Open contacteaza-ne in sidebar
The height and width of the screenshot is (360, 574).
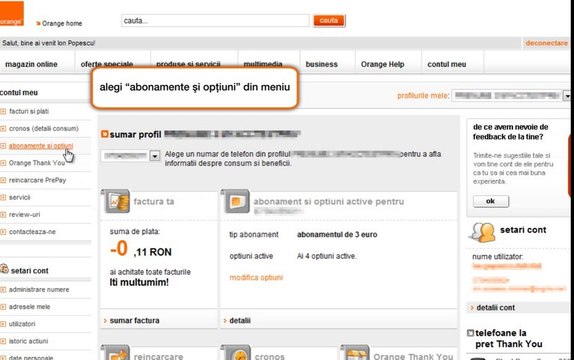(x=32, y=232)
